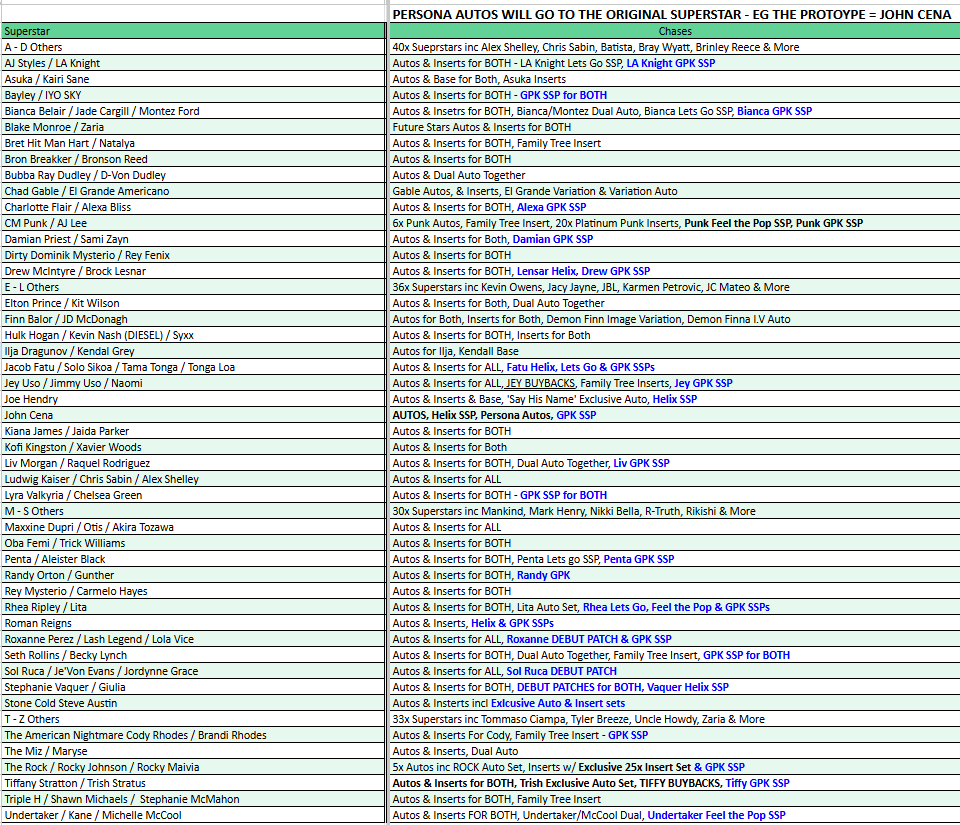Select the A - D Others cell

(x=193, y=47)
